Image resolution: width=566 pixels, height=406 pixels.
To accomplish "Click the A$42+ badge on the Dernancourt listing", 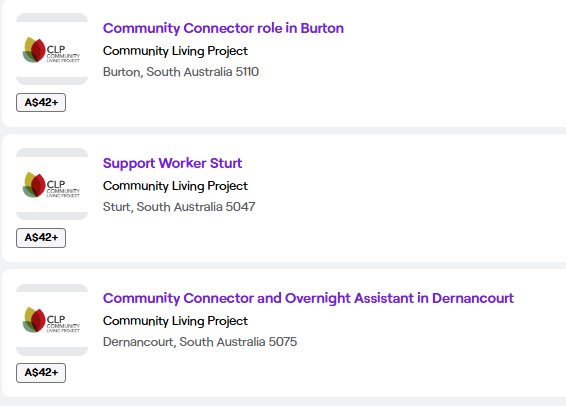I will click(41, 373).
